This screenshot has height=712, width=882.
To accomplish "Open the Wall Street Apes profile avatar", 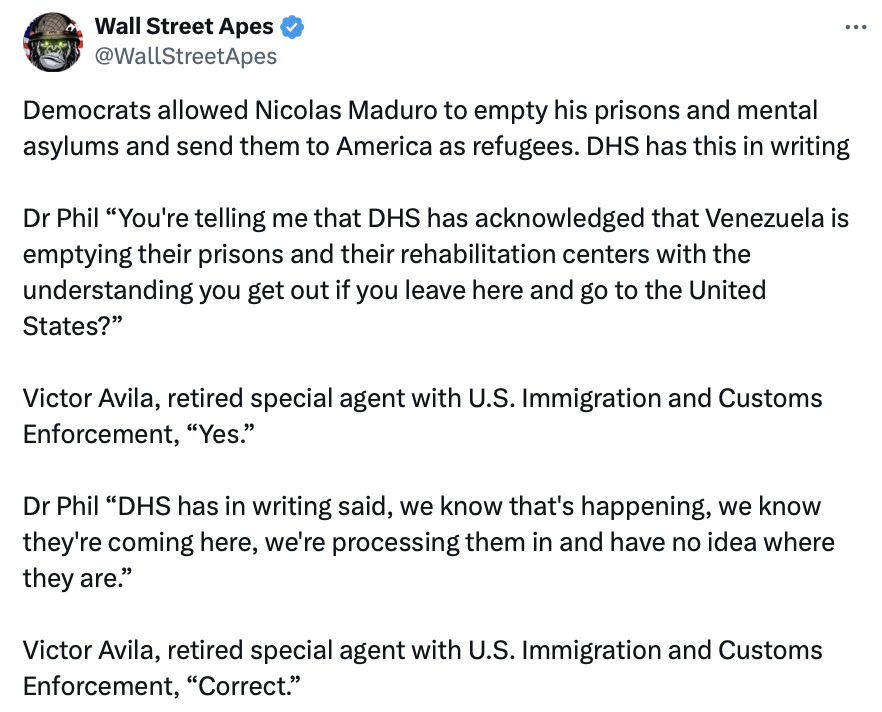I will point(50,42).
